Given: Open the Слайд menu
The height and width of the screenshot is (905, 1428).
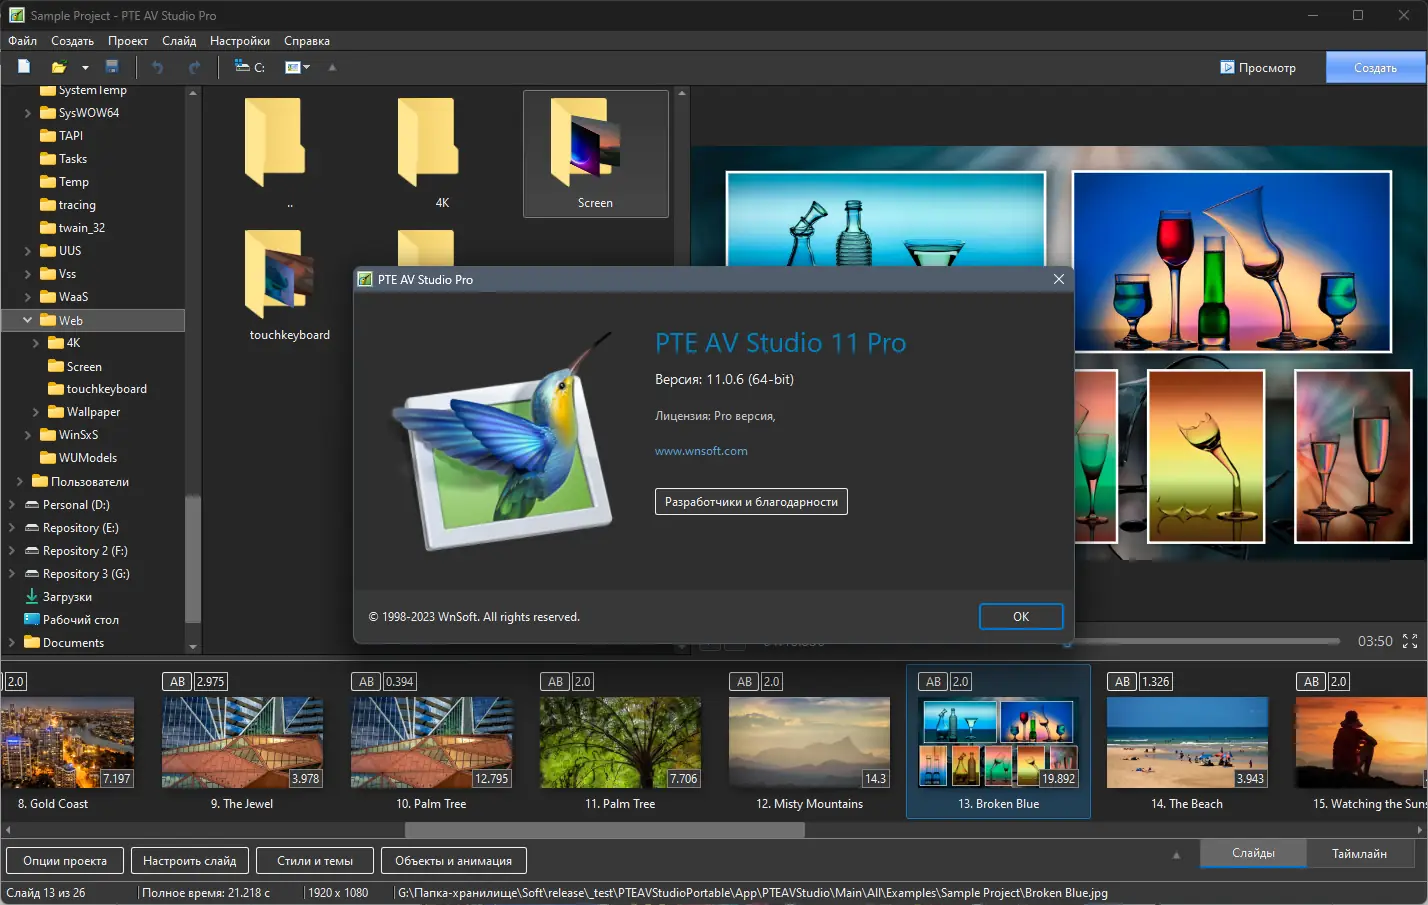Looking at the screenshot, I should point(179,41).
